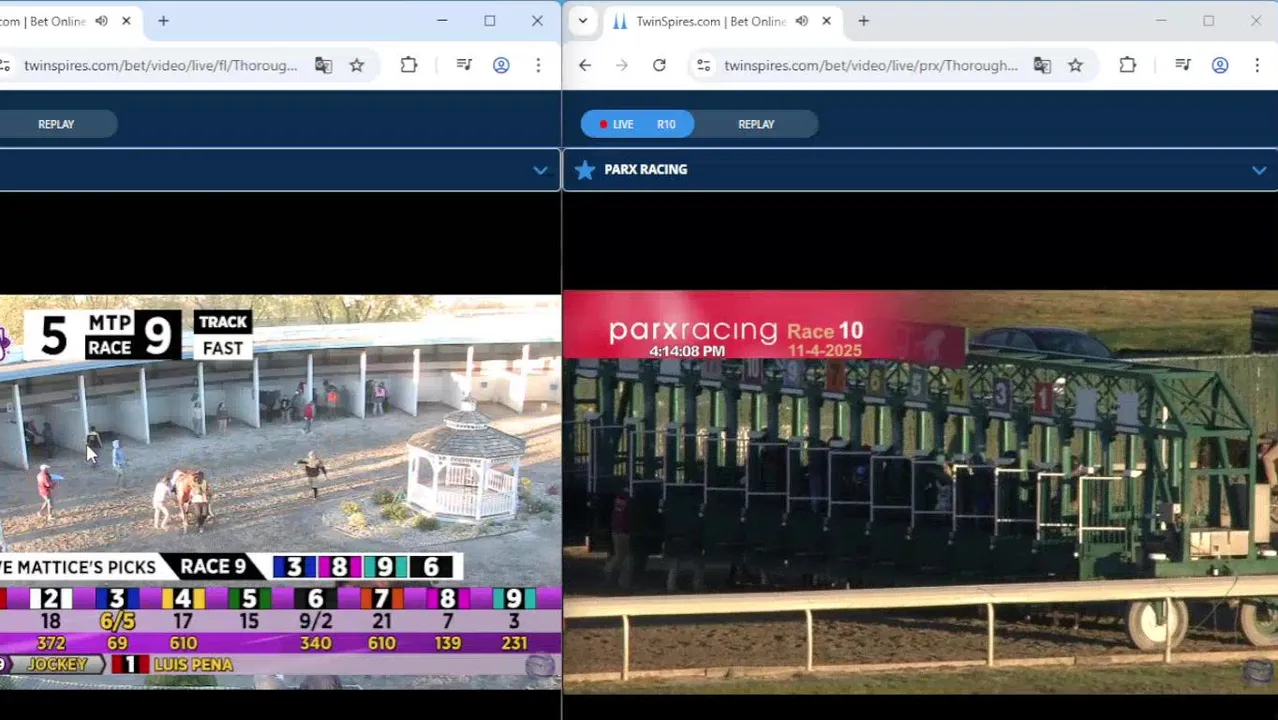Open profile avatar in right window

1220,65
